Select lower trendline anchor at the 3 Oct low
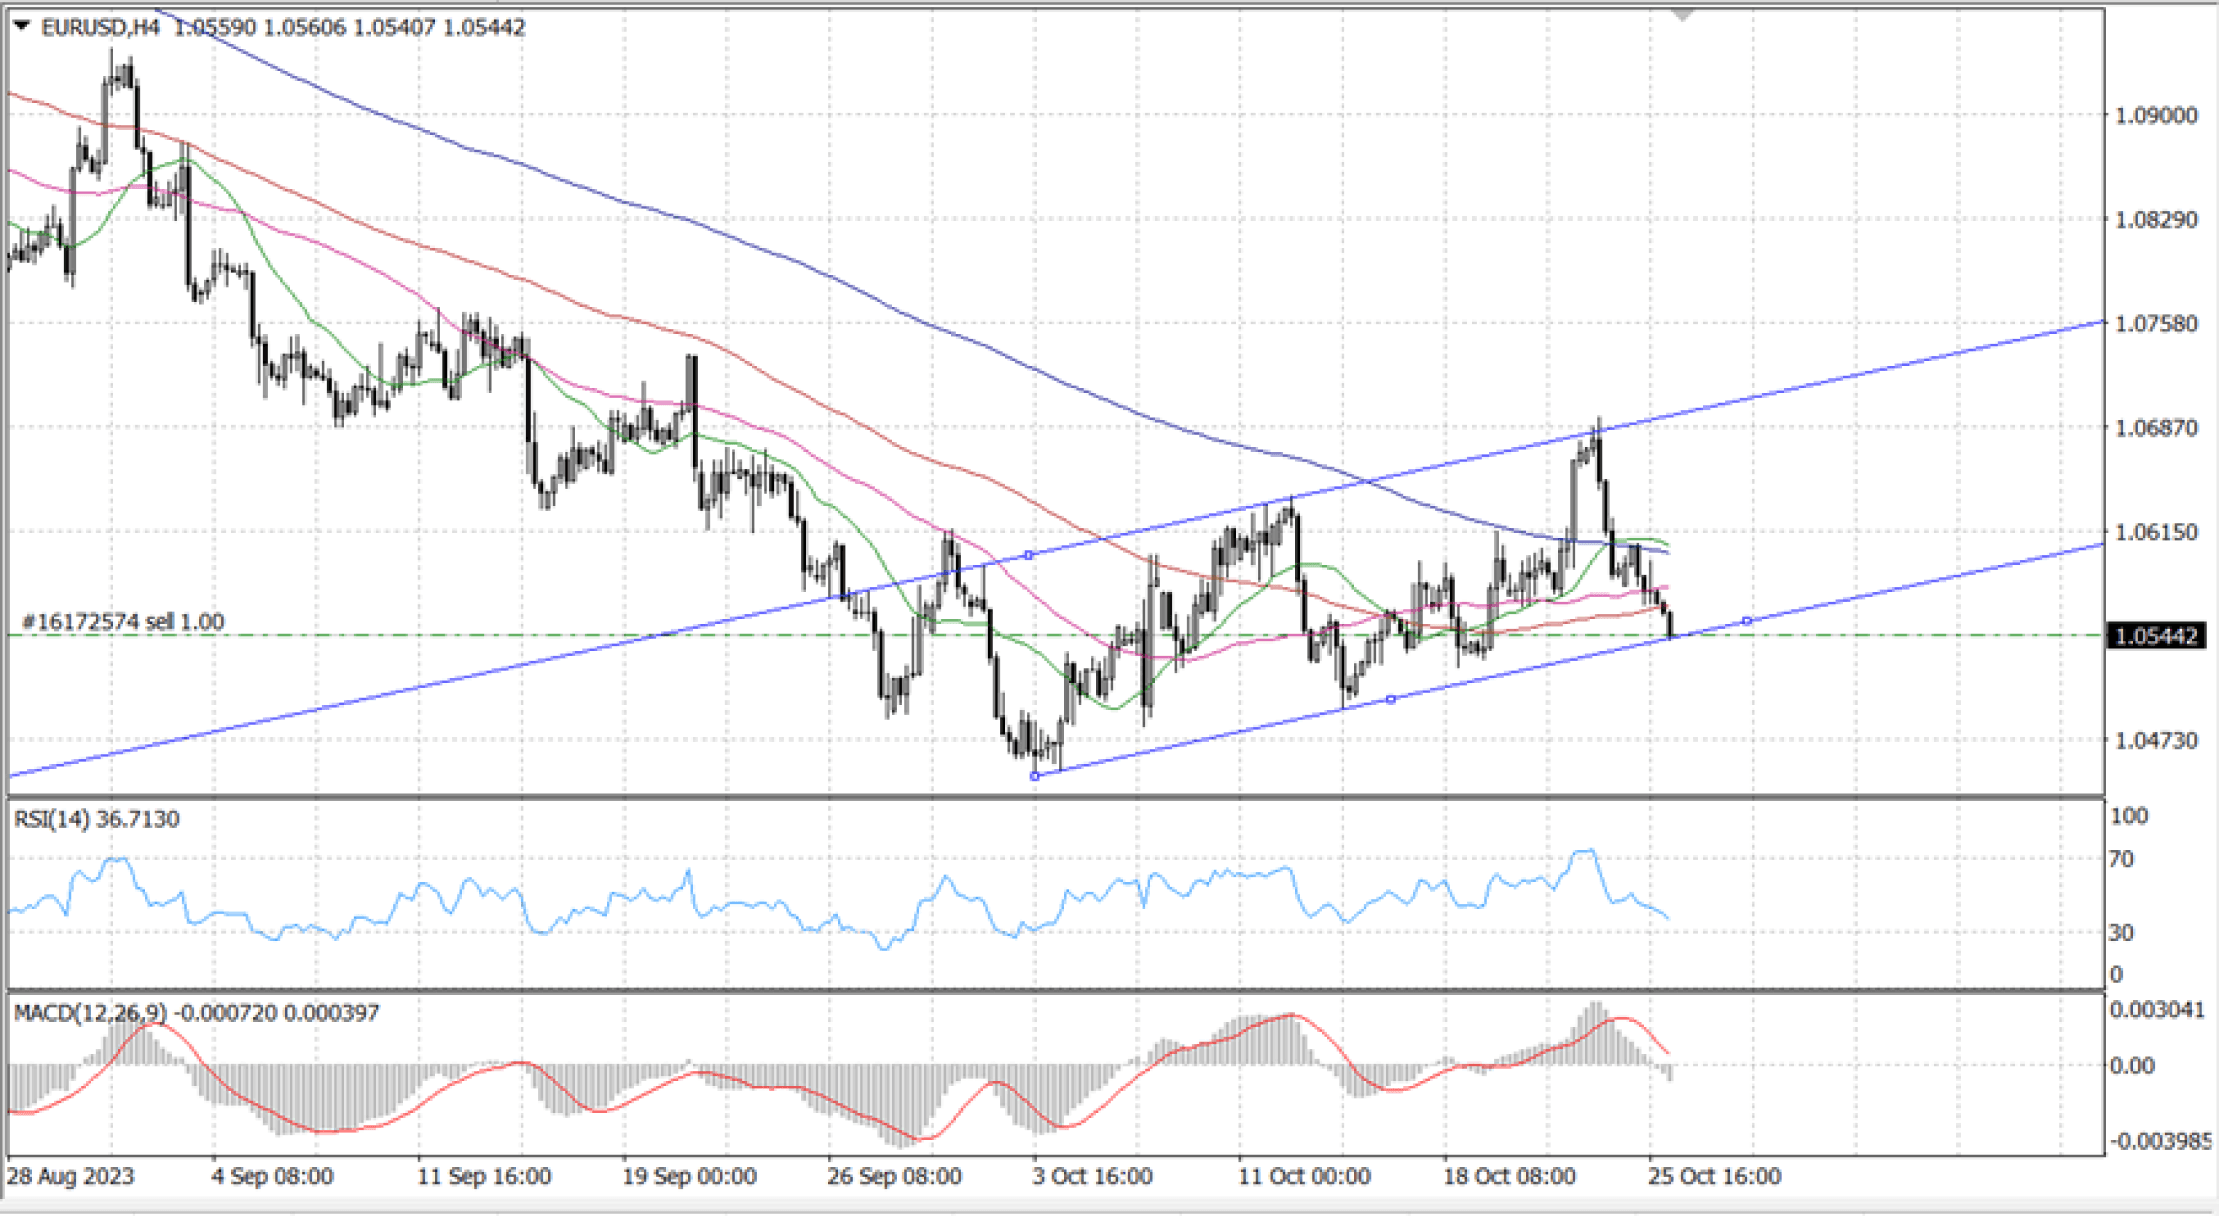The width and height of the screenshot is (2219, 1216). tap(1035, 775)
